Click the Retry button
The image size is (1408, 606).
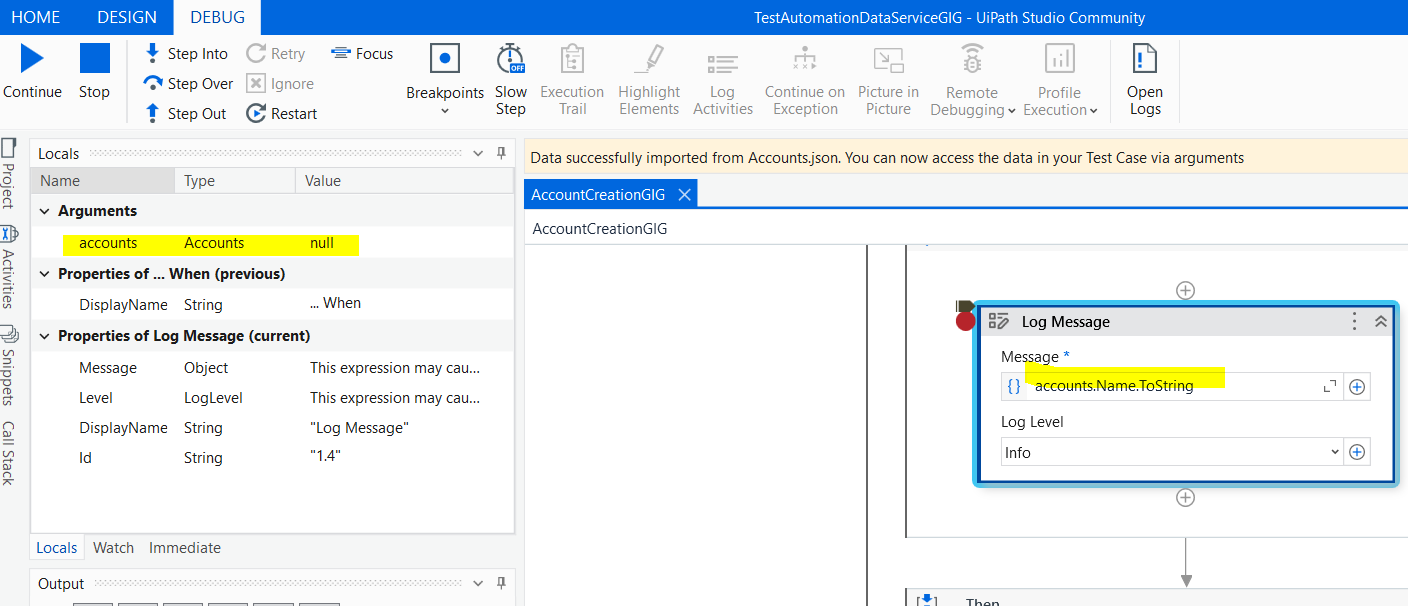tap(276, 54)
